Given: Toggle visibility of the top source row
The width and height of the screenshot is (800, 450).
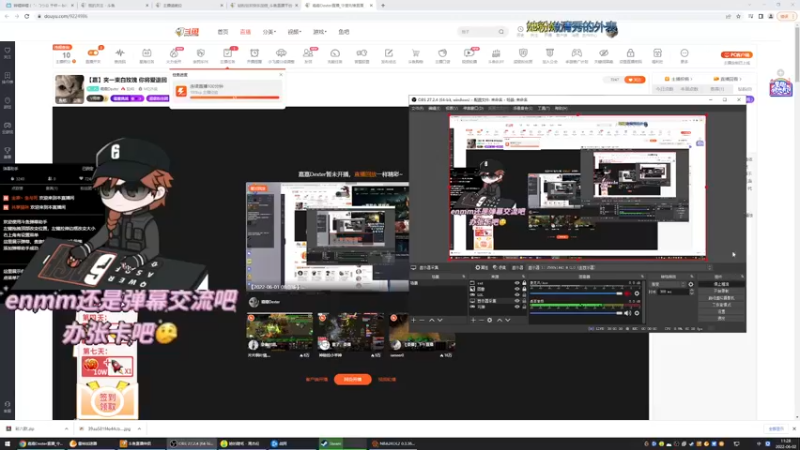Looking at the screenshot, I should [x=517, y=283].
